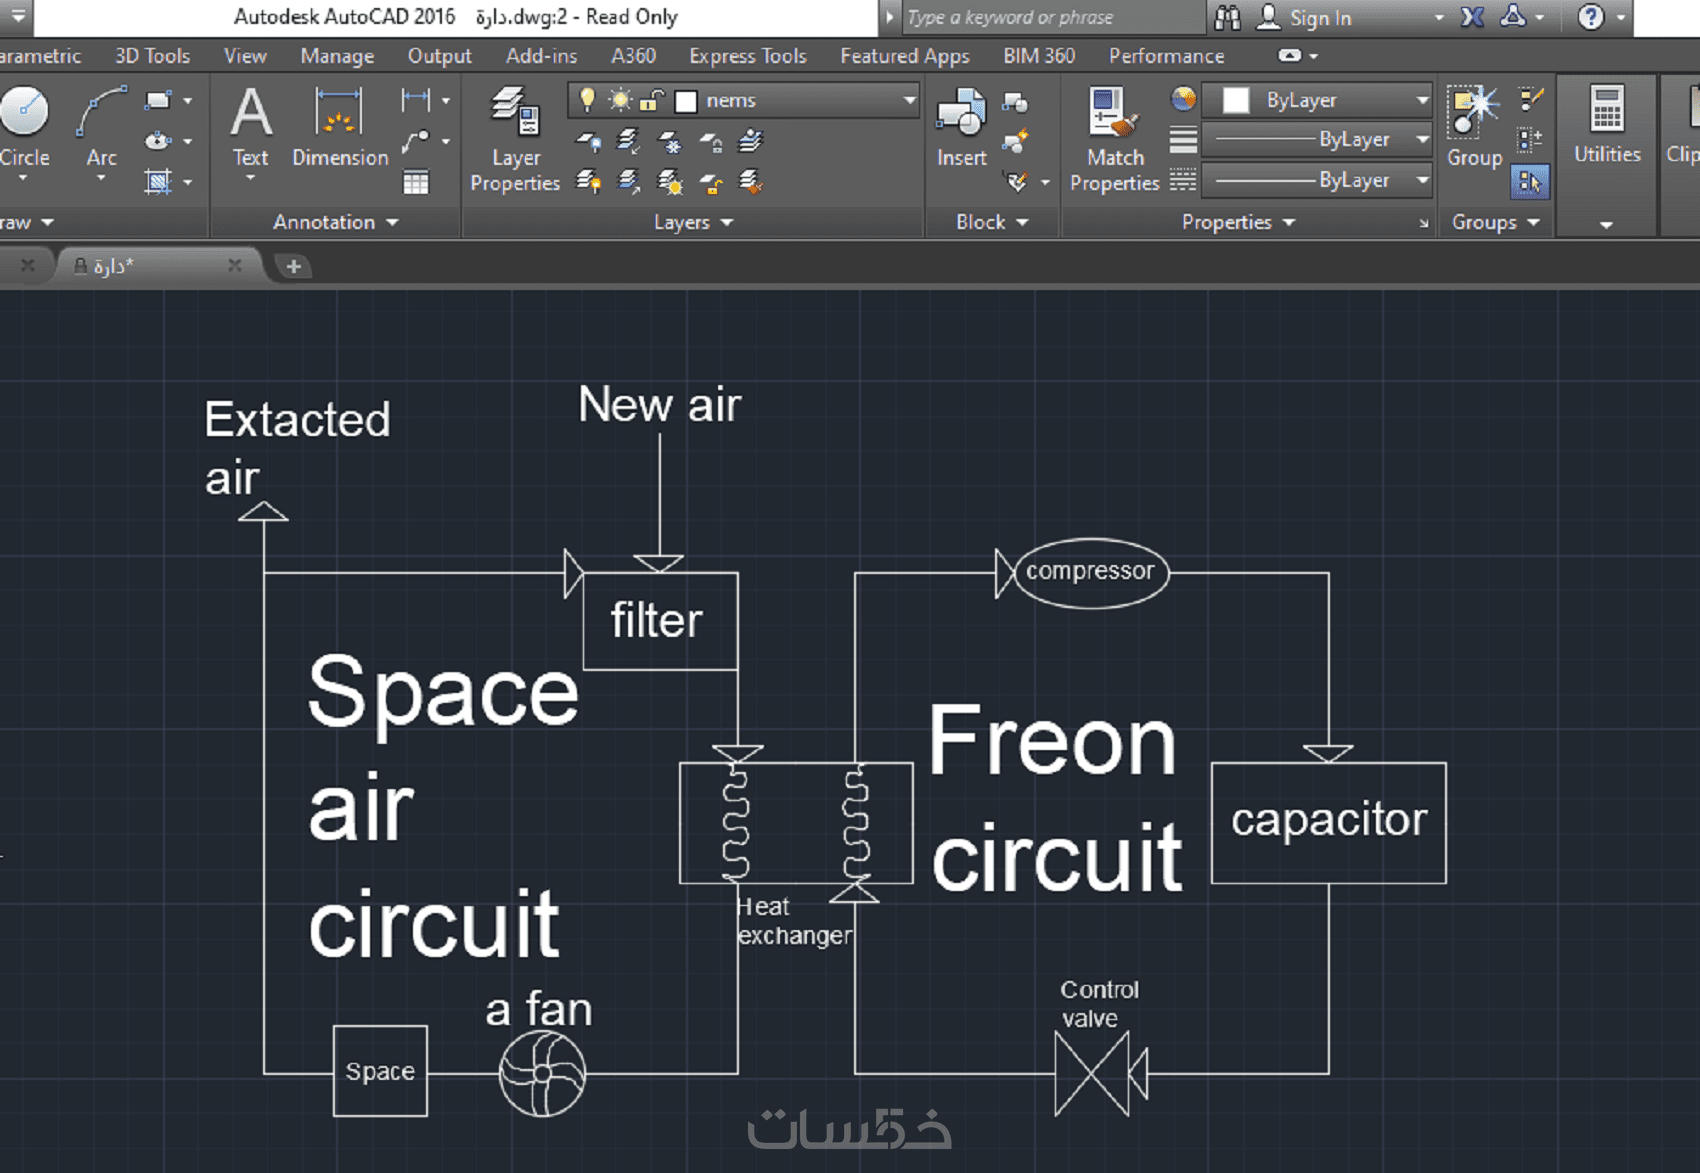Click the layer Match icon with brush
The height and width of the screenshot is (1173, 1700).
pos(750,182)
